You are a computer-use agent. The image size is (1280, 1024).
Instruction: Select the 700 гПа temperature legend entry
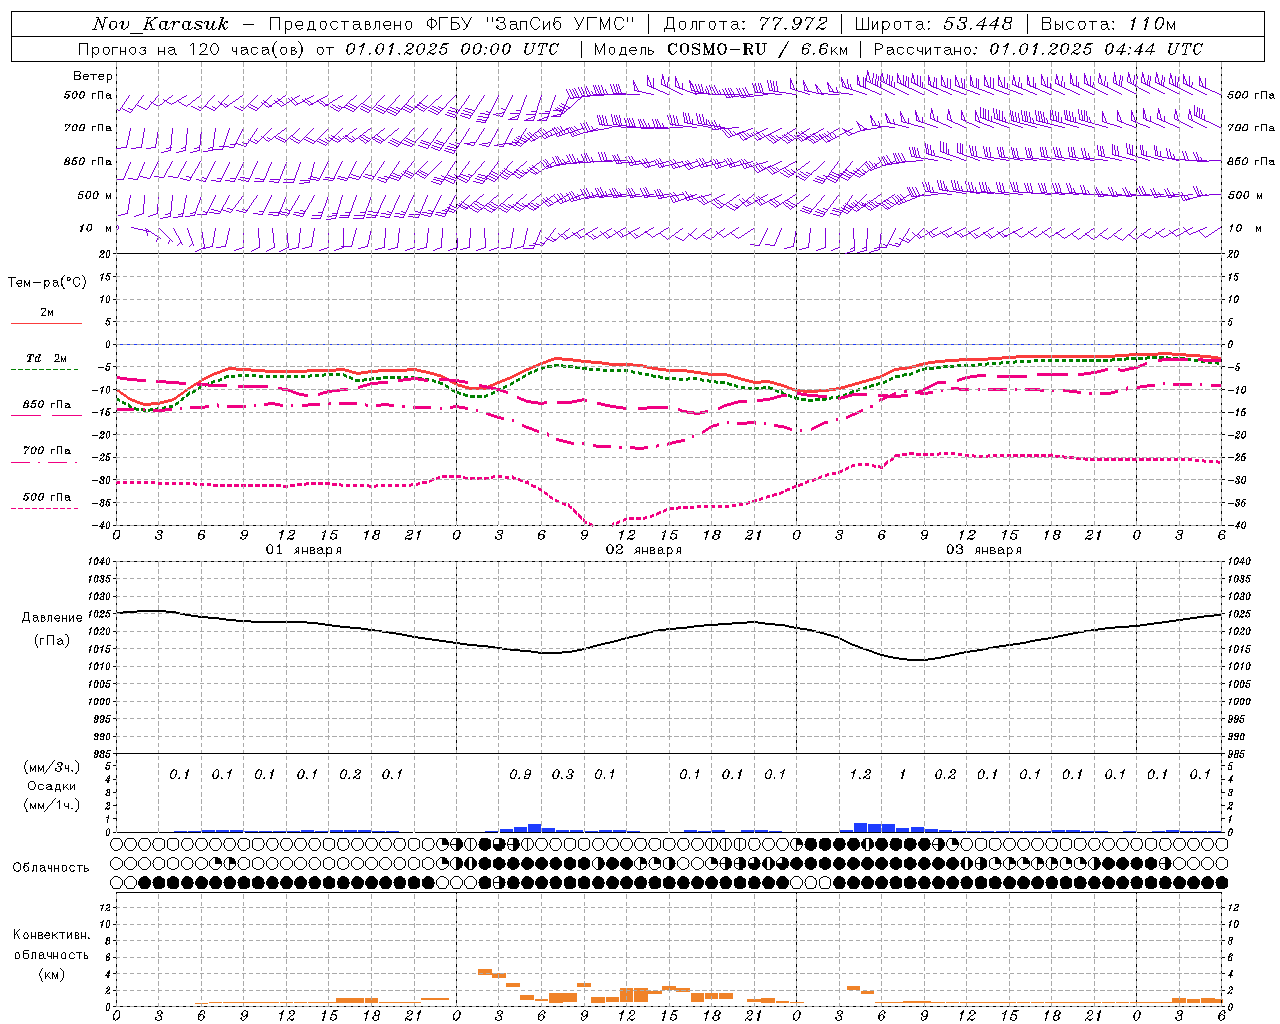click(x=47, y=451)
